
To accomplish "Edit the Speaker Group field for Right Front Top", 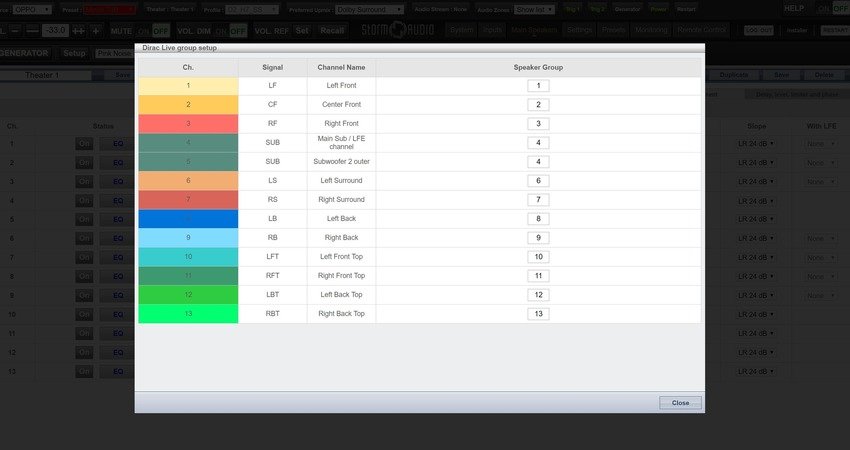I will click(x=538, y=275).
